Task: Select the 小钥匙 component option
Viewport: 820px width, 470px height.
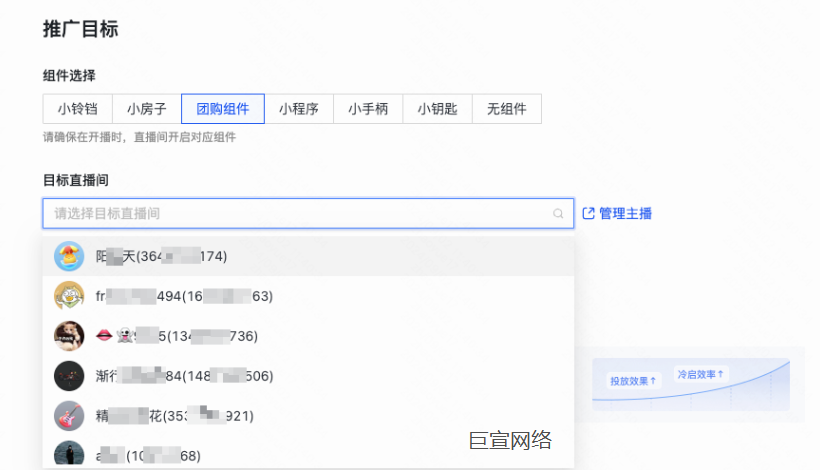Action: (437, 109)
